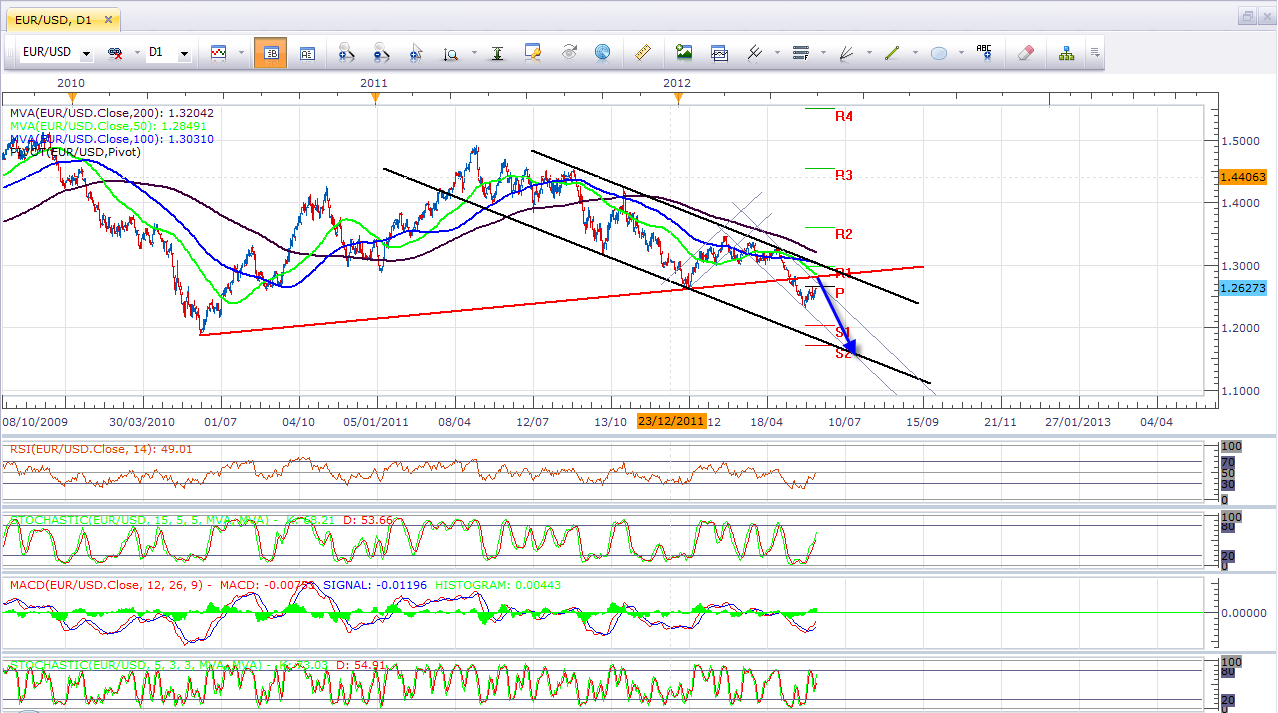Image resolution: width=1278 pixels, height=713 pixels.
Task: Click the zoom out magnifier icon
Action: (381, 53)
